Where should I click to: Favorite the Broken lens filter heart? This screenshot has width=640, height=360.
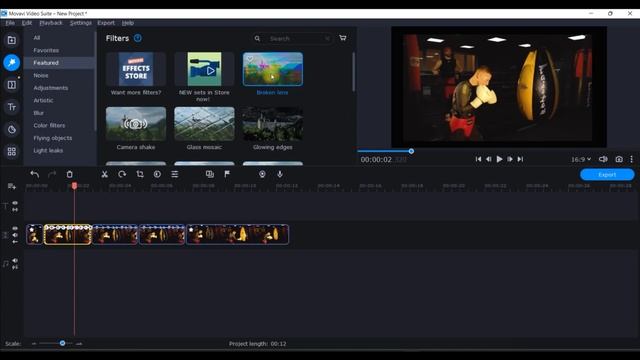249,59
